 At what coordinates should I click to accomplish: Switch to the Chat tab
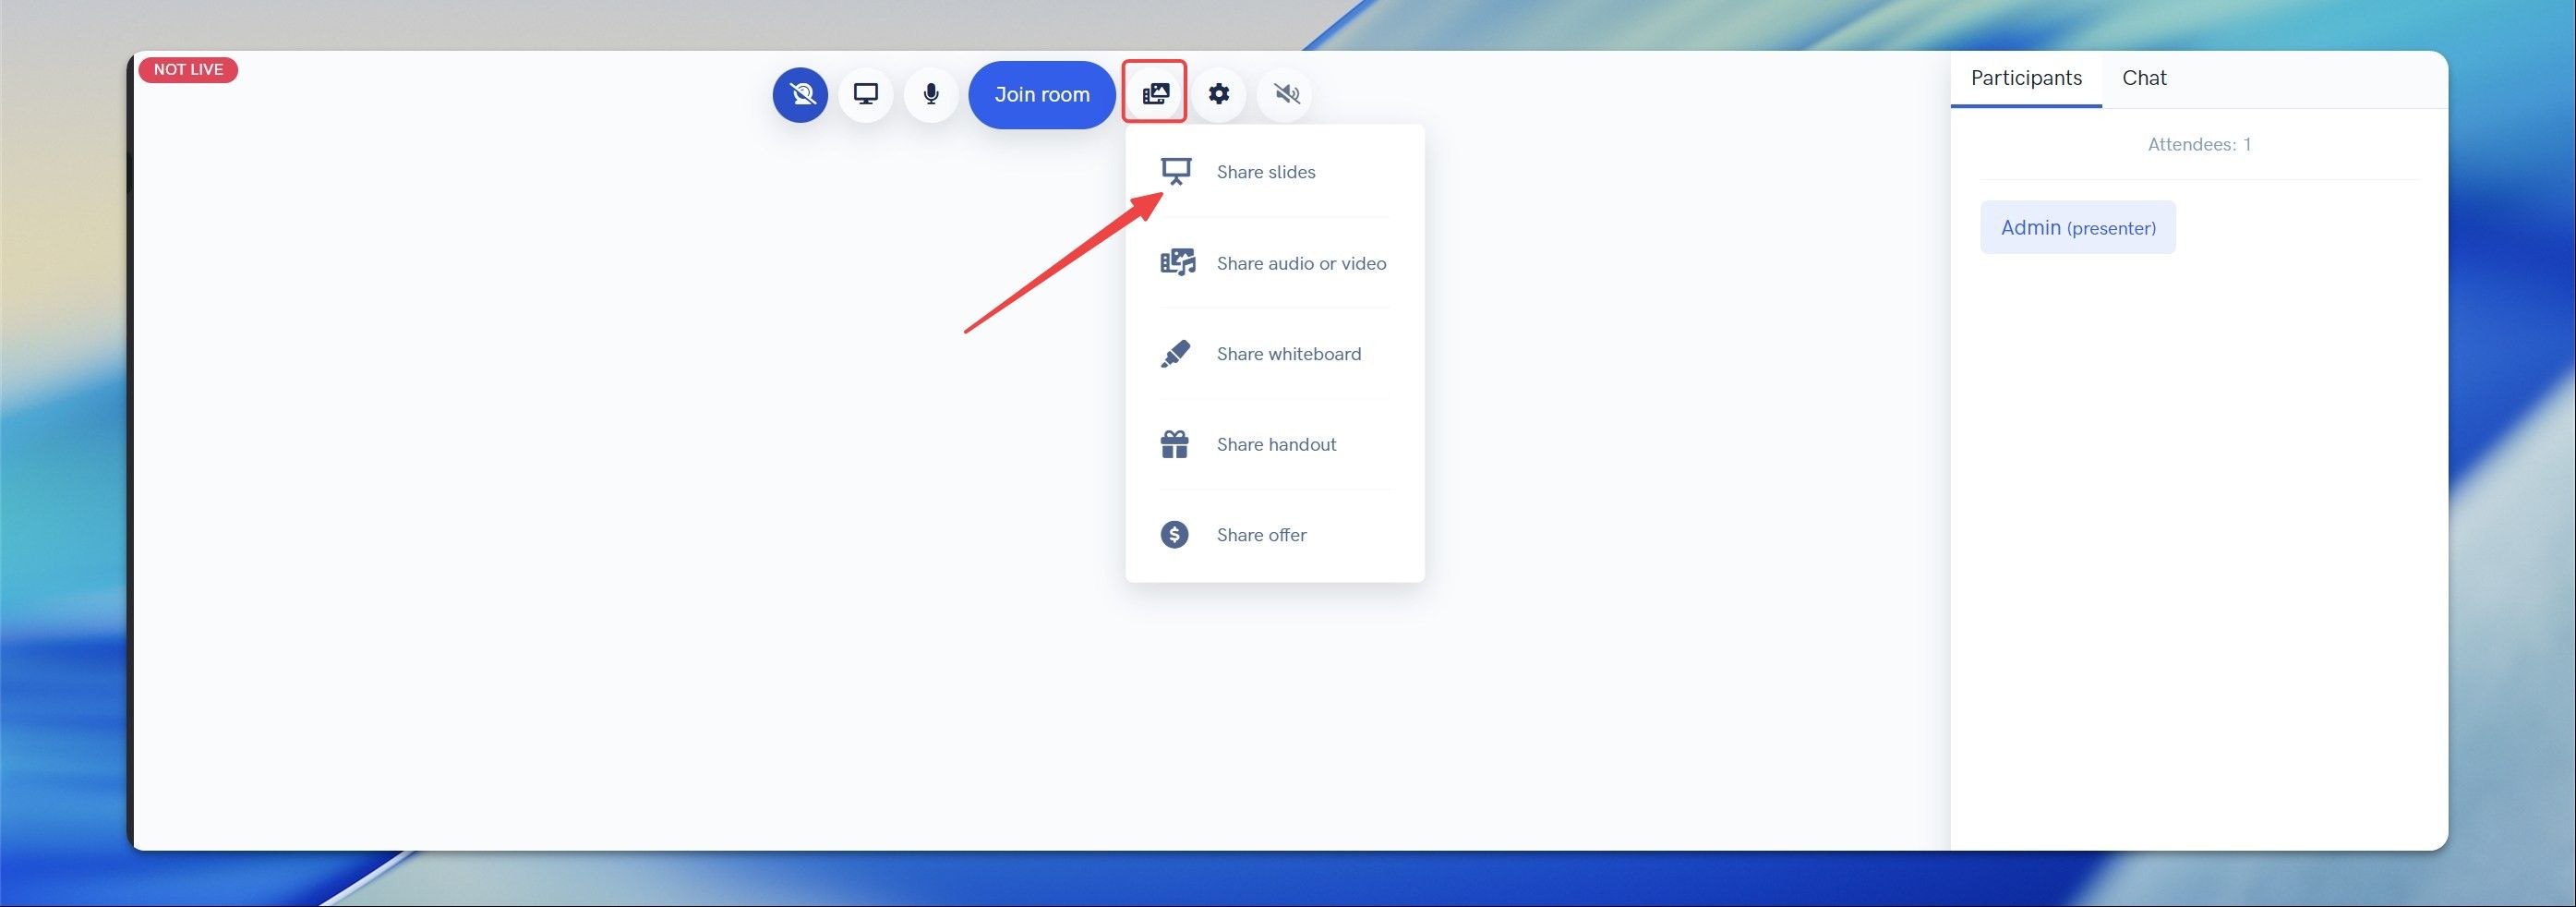coord(2144,78)
